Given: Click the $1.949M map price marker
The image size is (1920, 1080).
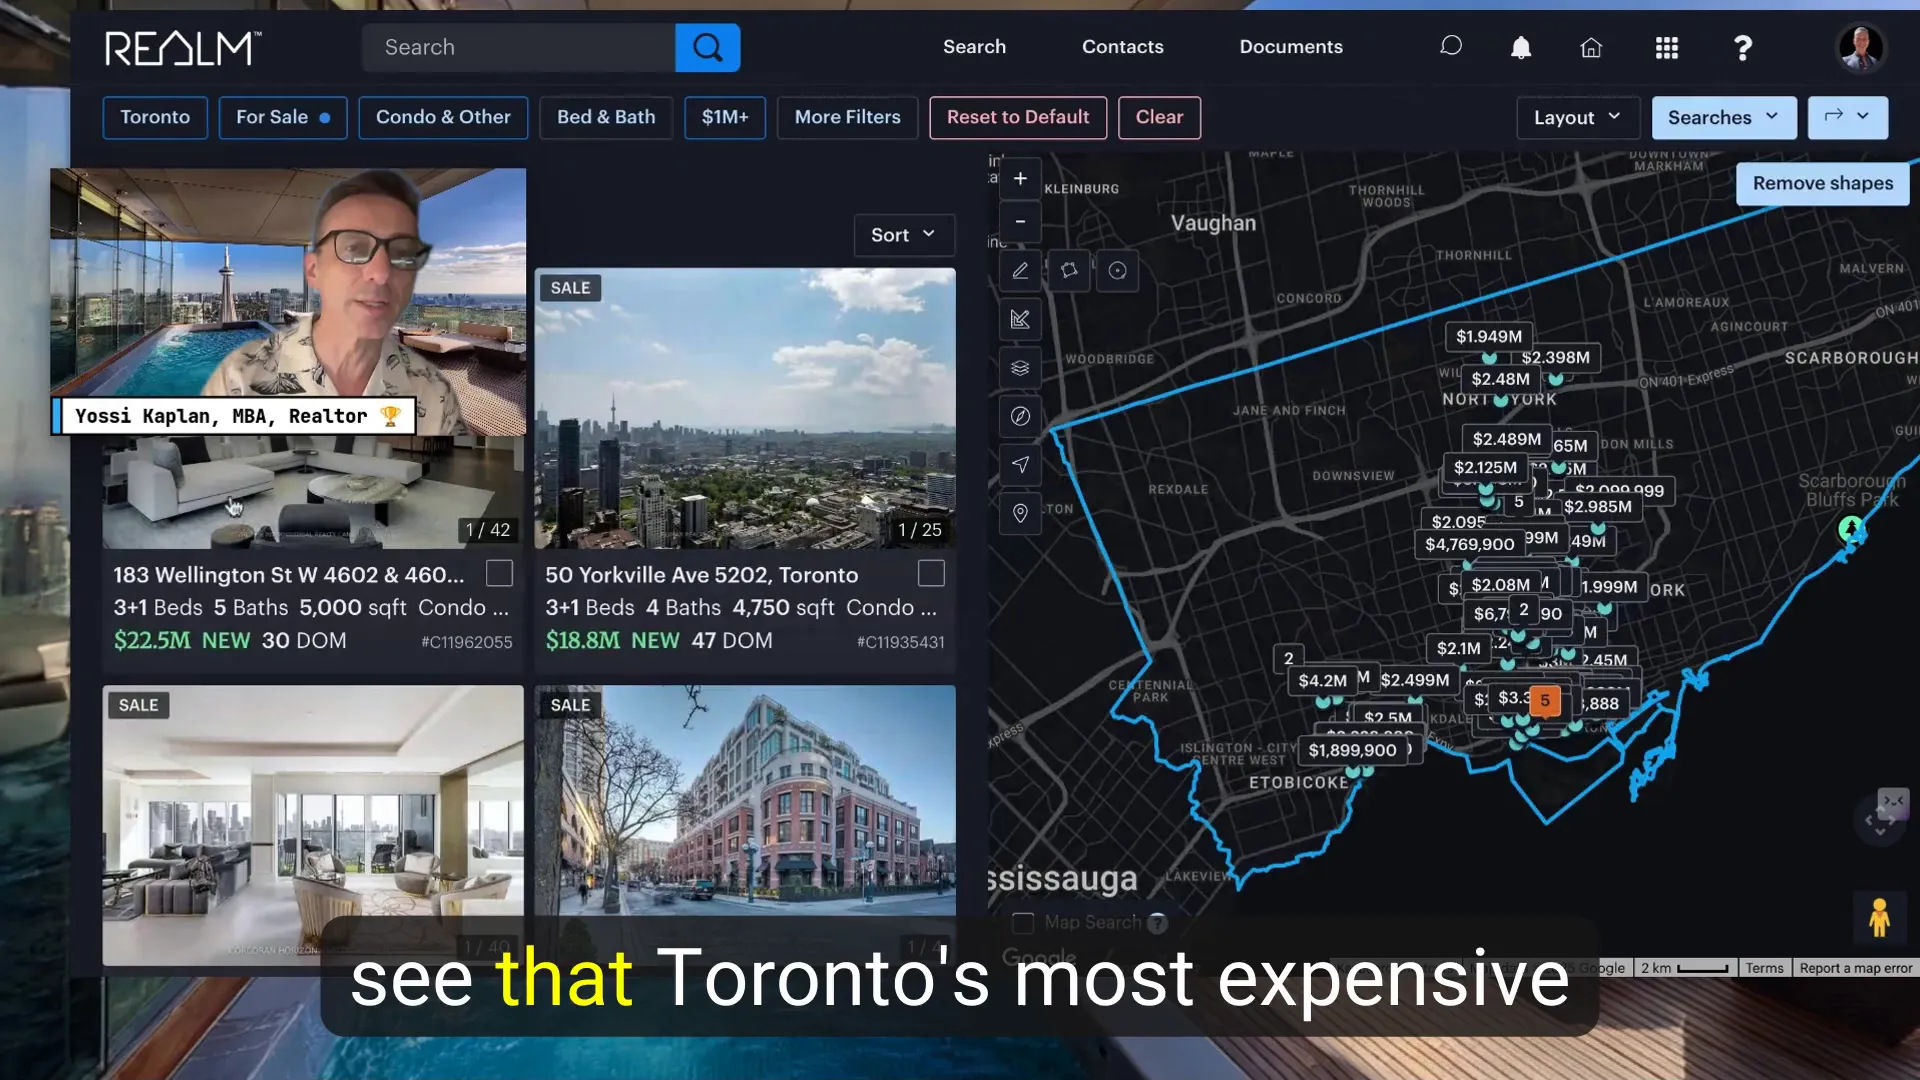Looking at the screenshot, I should 1489,337.
